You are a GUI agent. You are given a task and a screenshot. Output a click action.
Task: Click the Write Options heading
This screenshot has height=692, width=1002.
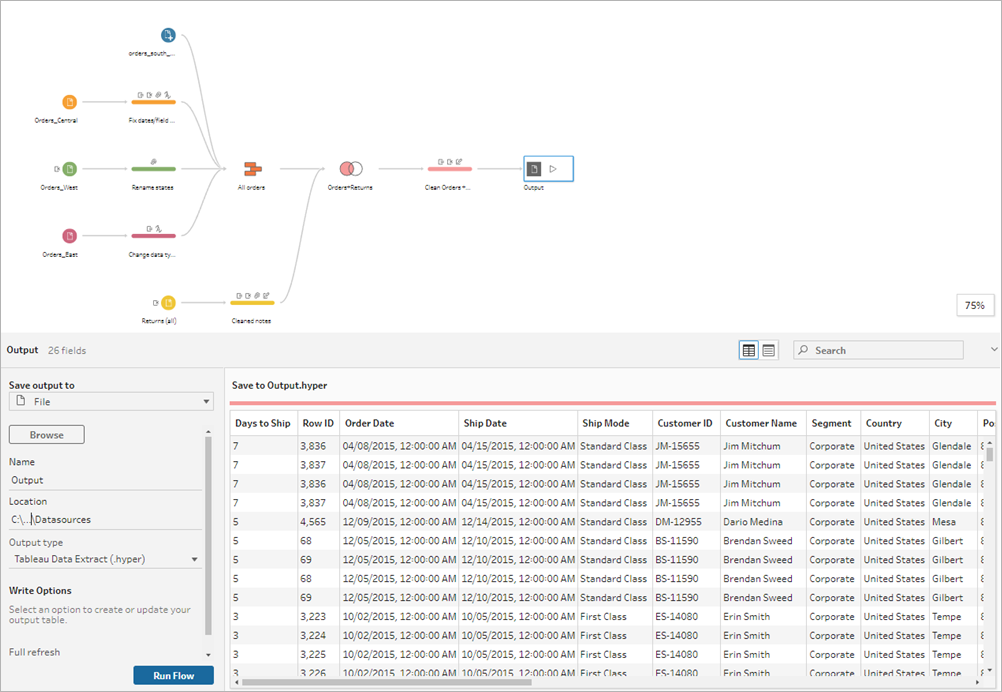pos(40,590)
